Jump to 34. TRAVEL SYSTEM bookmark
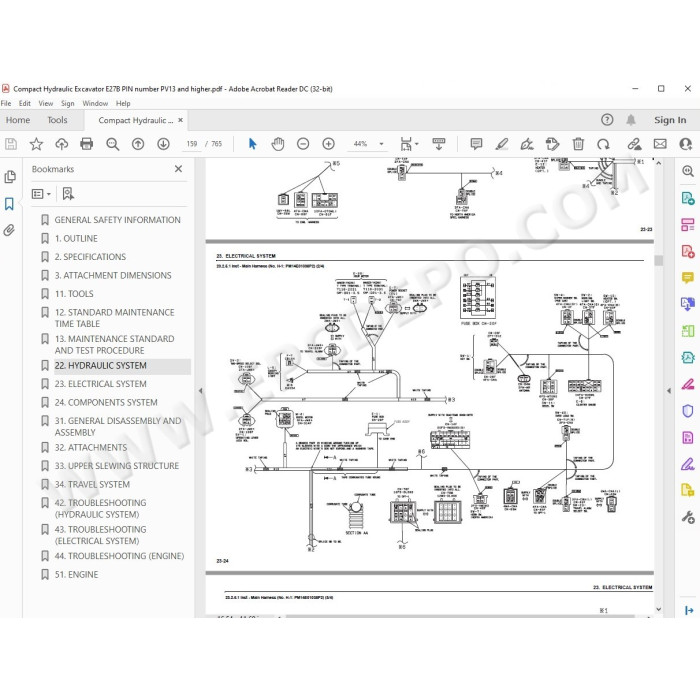700x700 pixels. pyautogui.click(x=92, y=485)
